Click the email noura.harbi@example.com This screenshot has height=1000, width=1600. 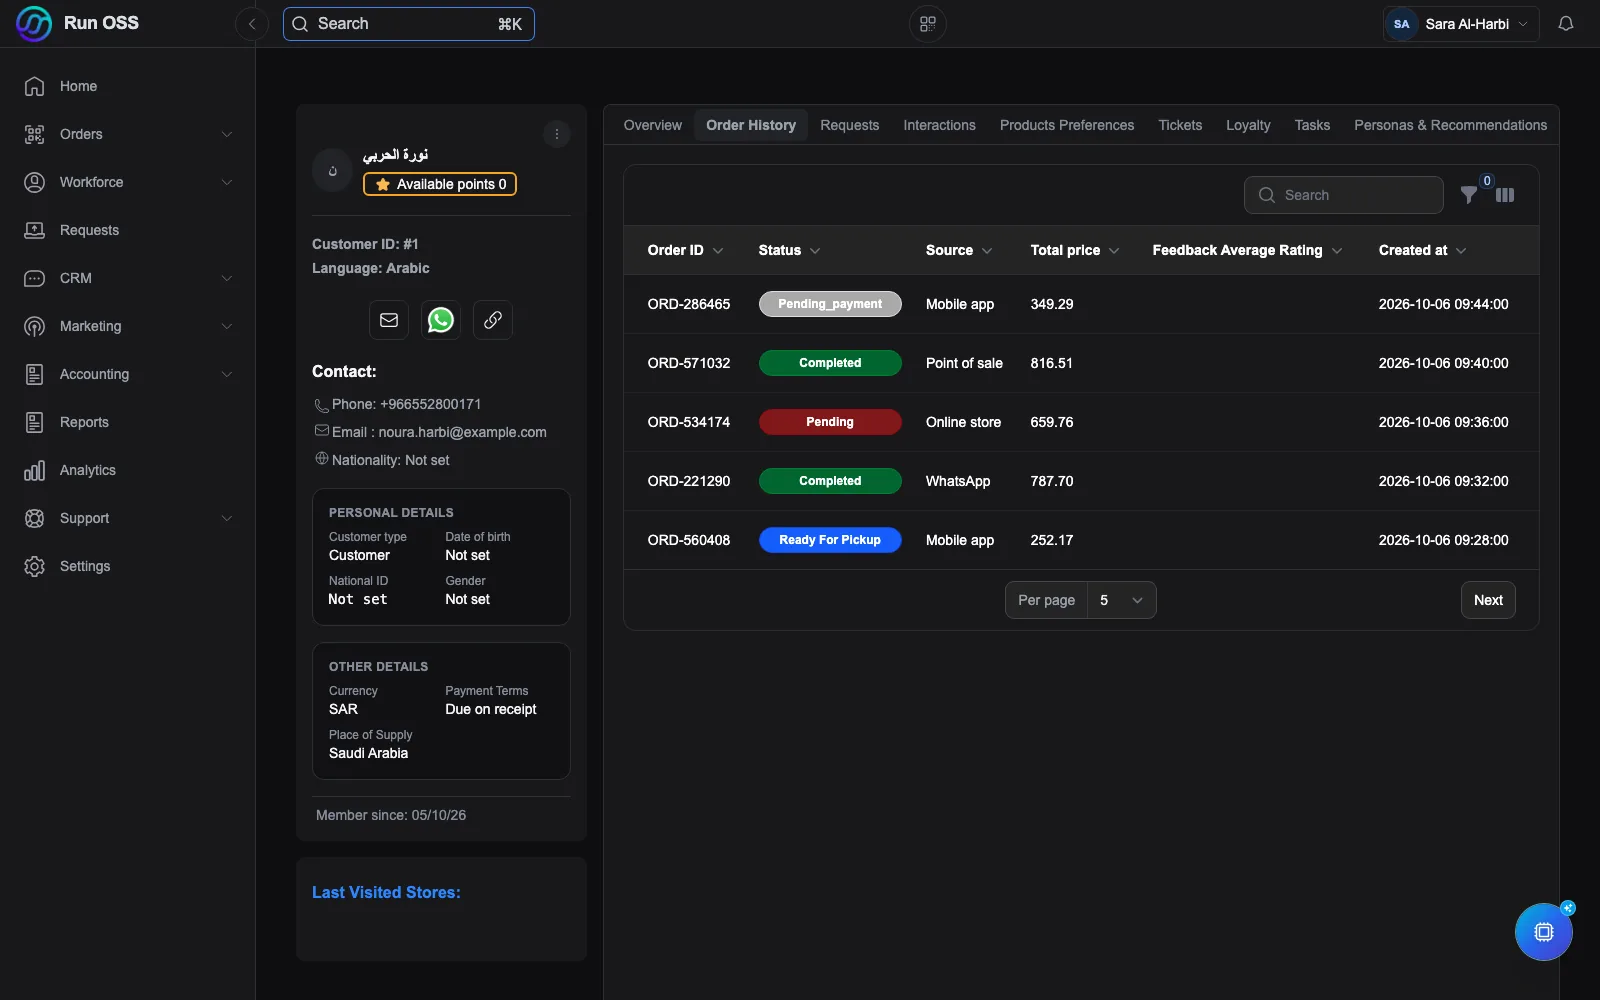463,432
